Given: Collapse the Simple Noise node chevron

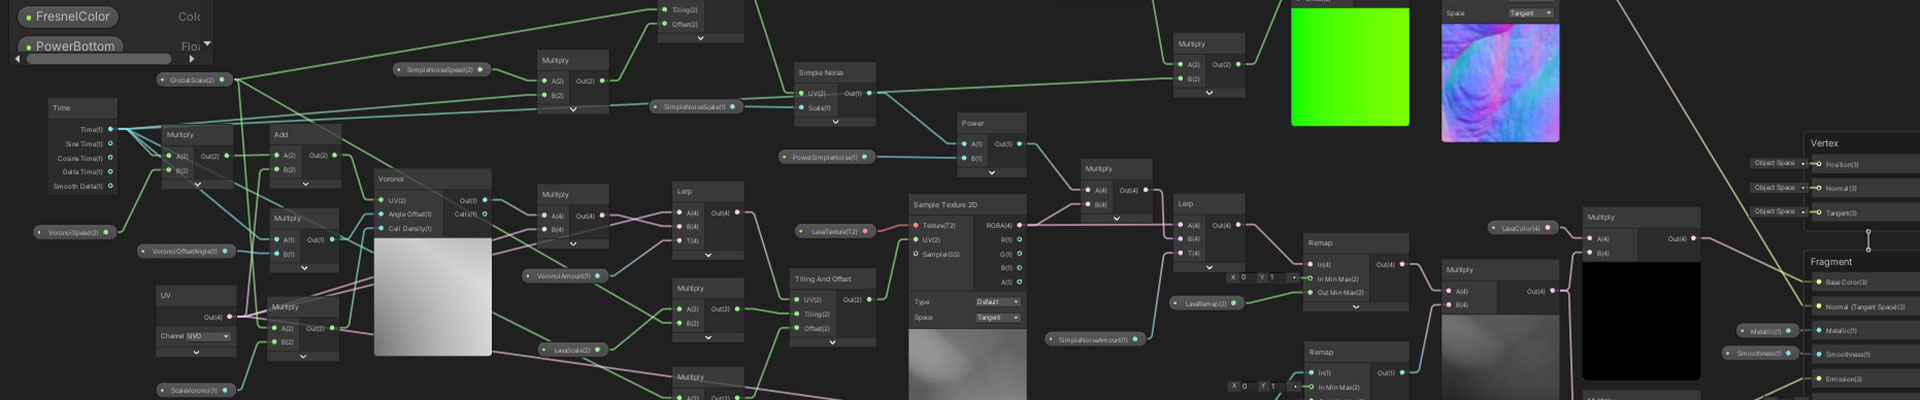Looking at the screenshot, I should pyautogui.click(x=835, y=122).
